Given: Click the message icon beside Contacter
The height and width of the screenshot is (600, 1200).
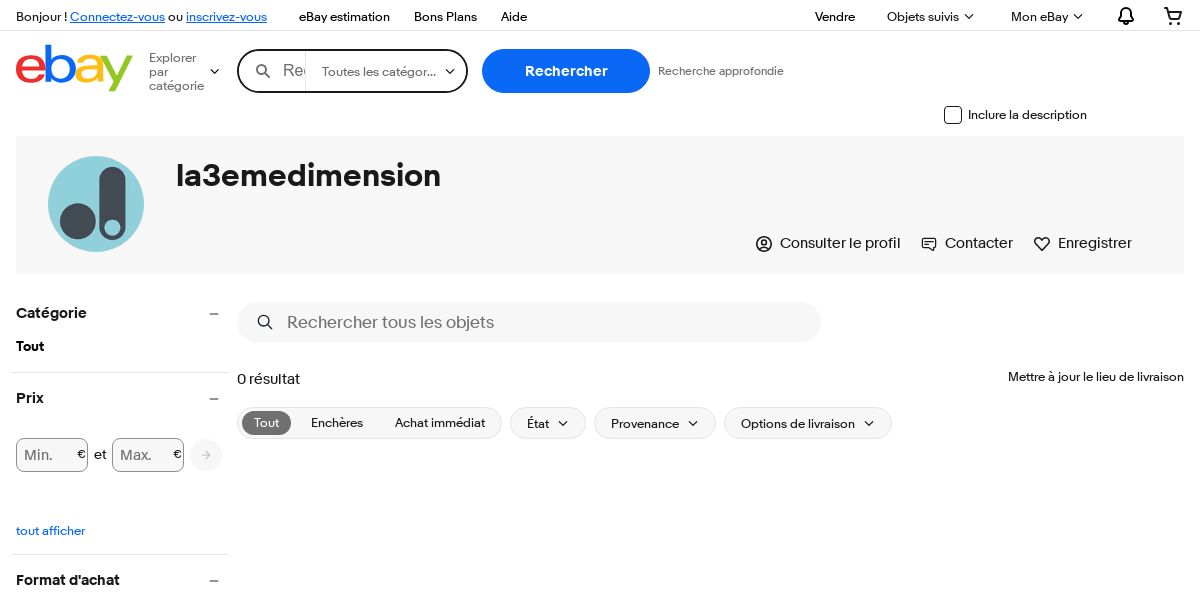Looking at the screenshot, I should [929, 244].
